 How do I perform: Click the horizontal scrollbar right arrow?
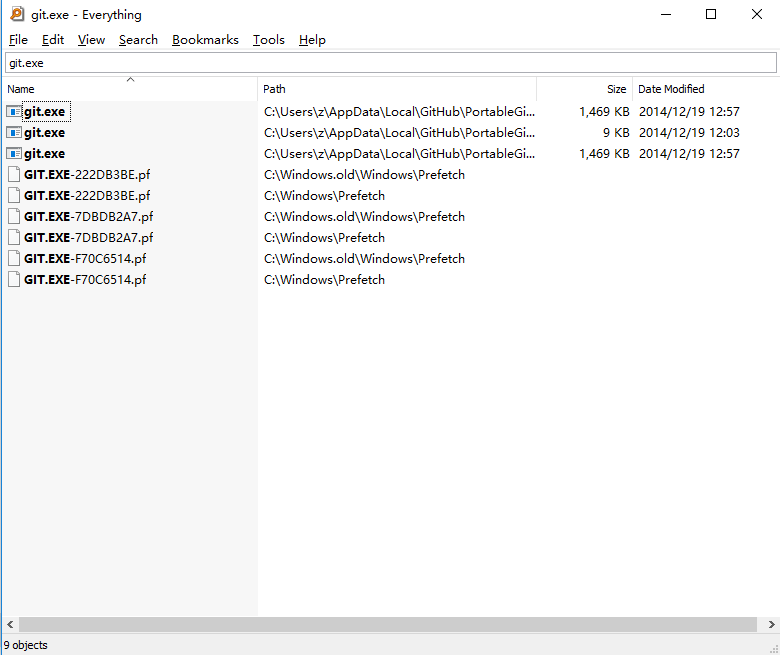coord(771,624)
